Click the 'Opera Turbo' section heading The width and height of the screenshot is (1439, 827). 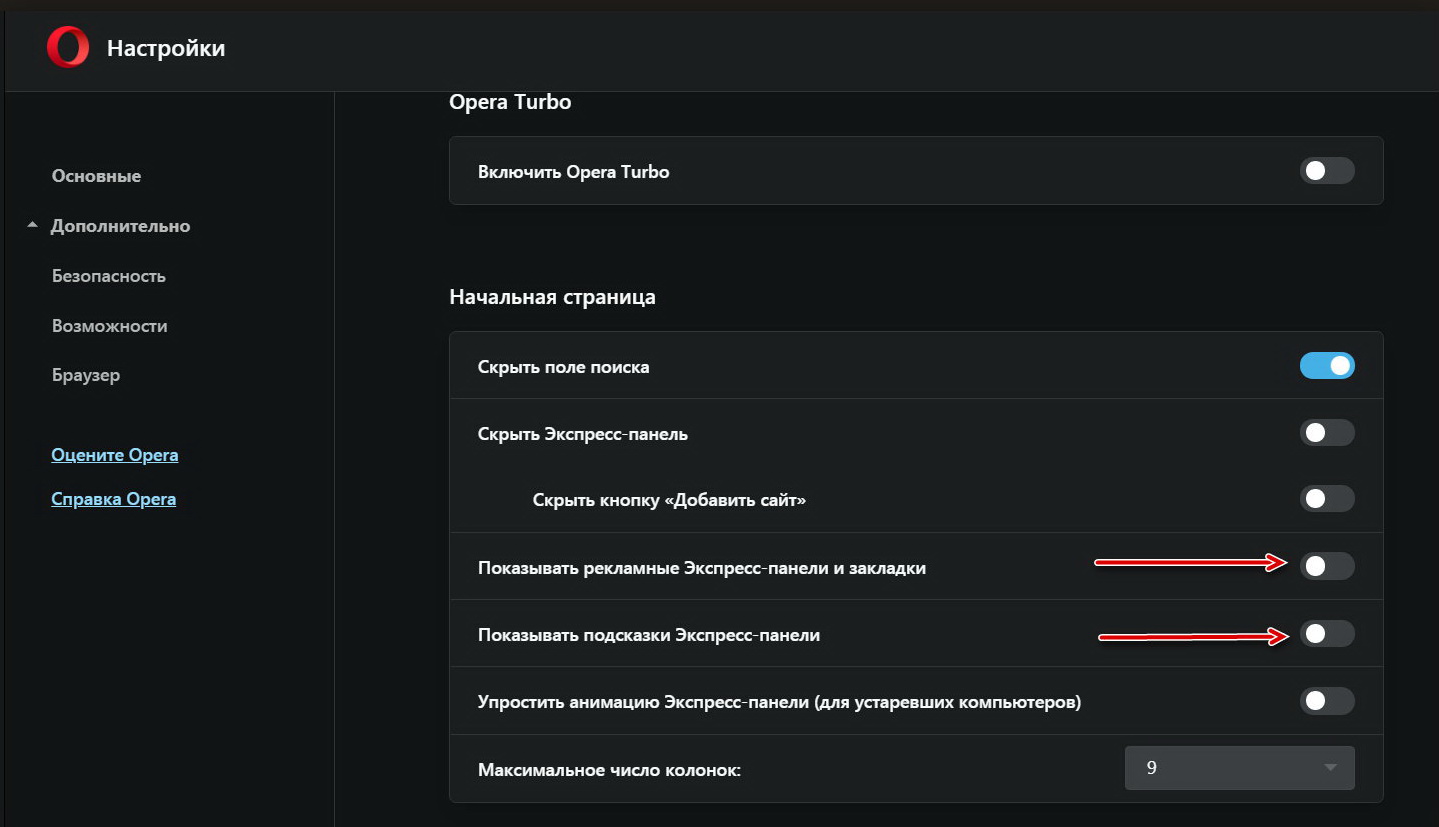pyautogui.click(x=510, y=102)
